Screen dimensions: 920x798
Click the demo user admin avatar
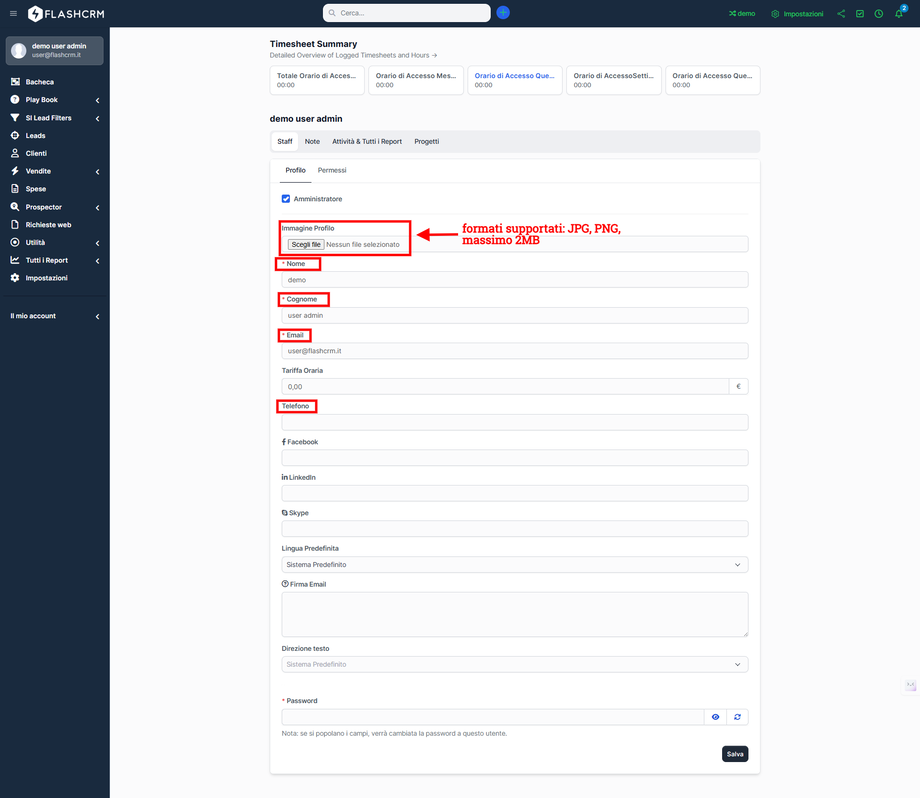[x=19, y=50]
